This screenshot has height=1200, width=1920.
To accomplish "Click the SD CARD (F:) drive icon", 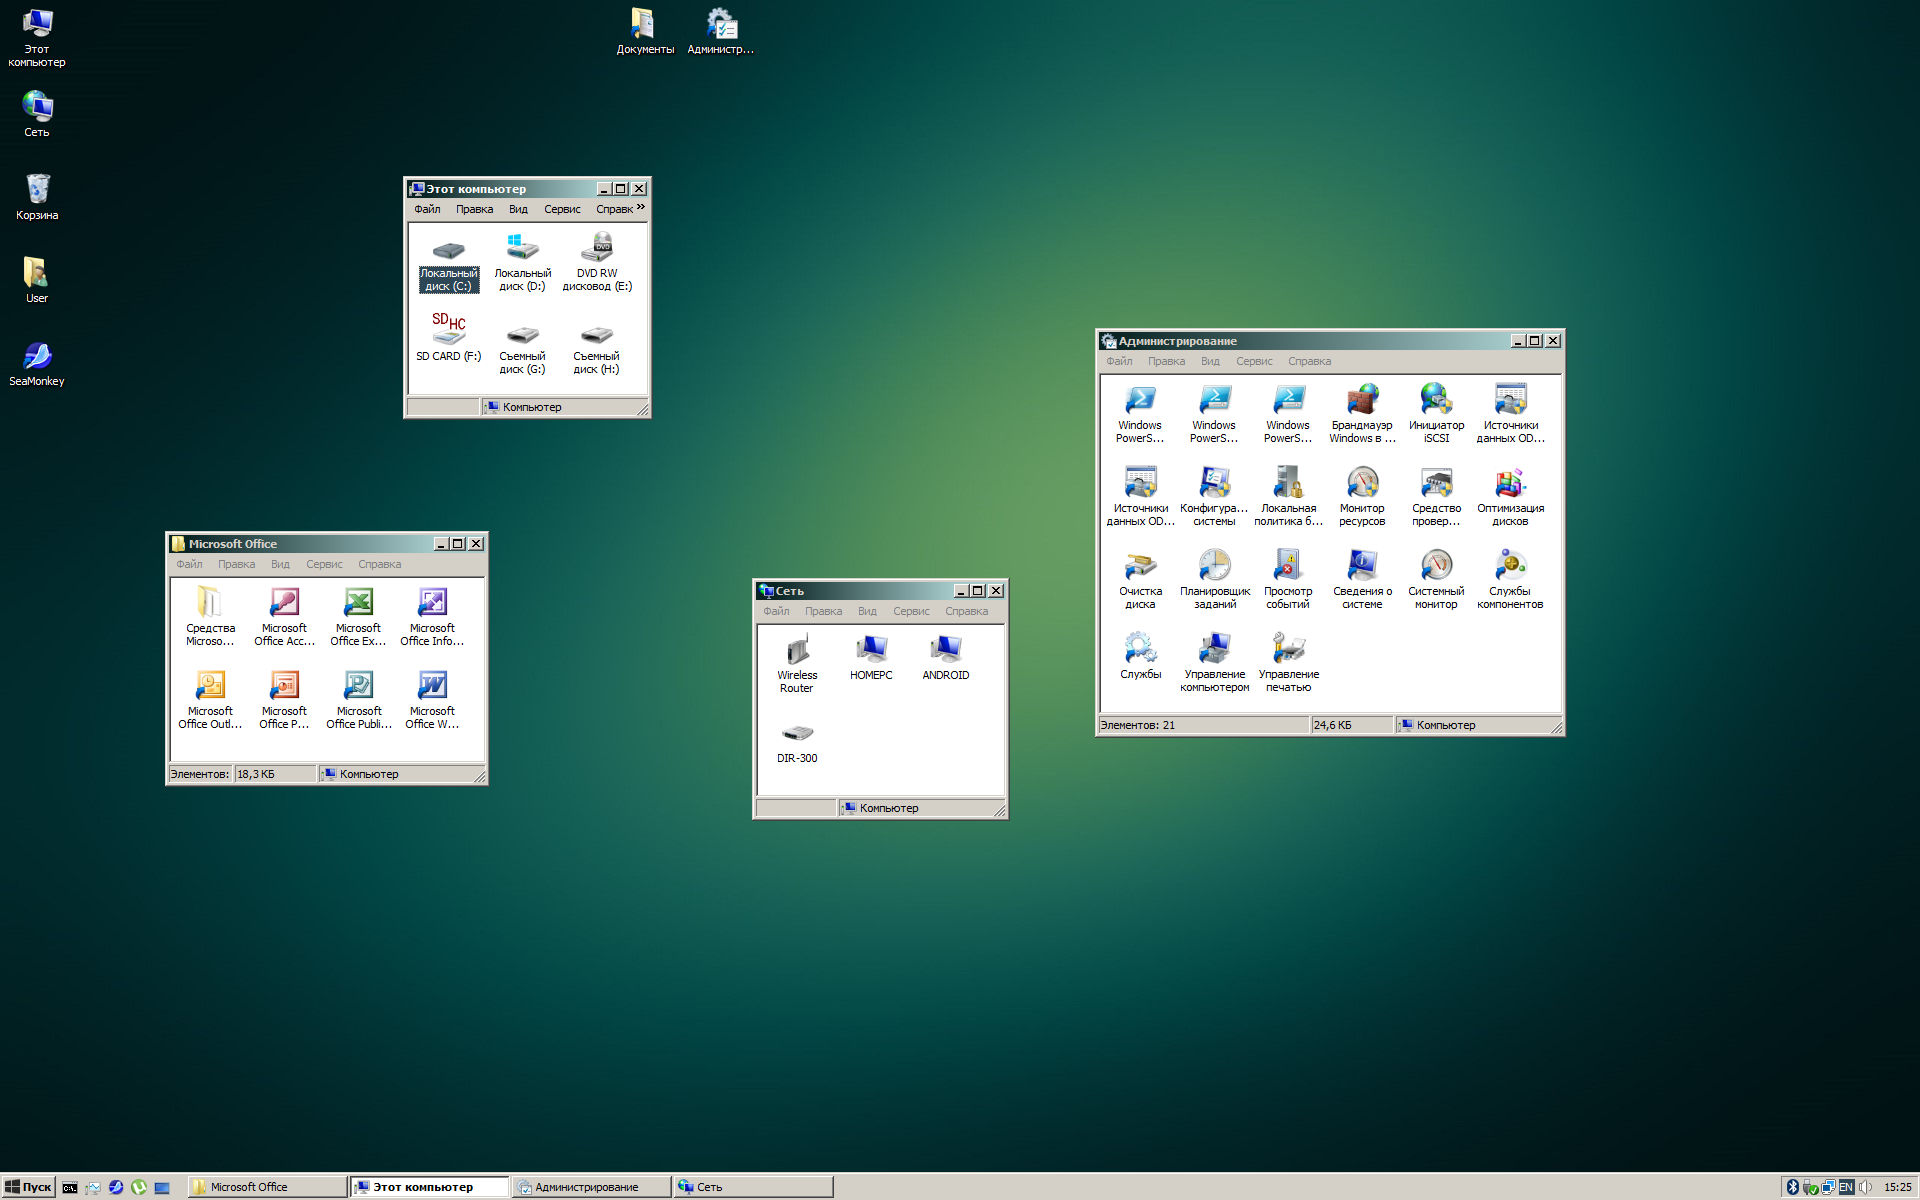I will coord(448,331).
